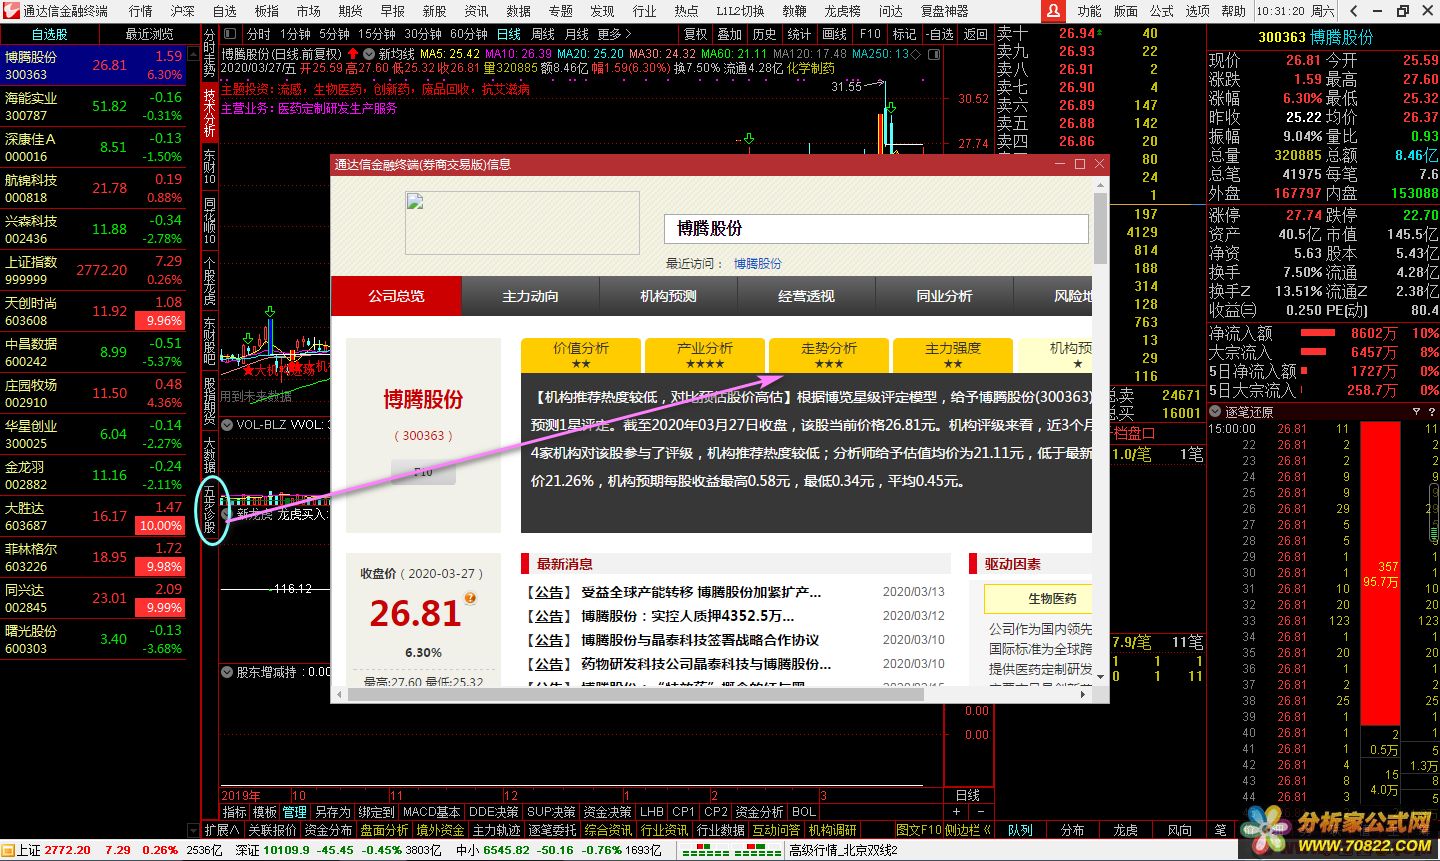Screen dimensions: 1440x861
Task: Collapse the 侧边栏 sidebar toggle
Action: (x=968, y=830)
